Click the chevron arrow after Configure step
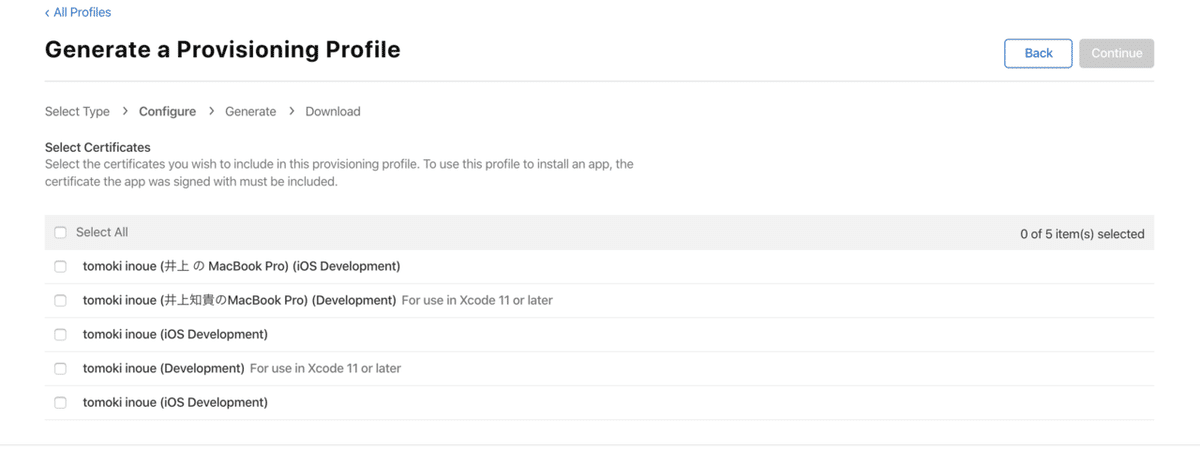 point(211,111)
